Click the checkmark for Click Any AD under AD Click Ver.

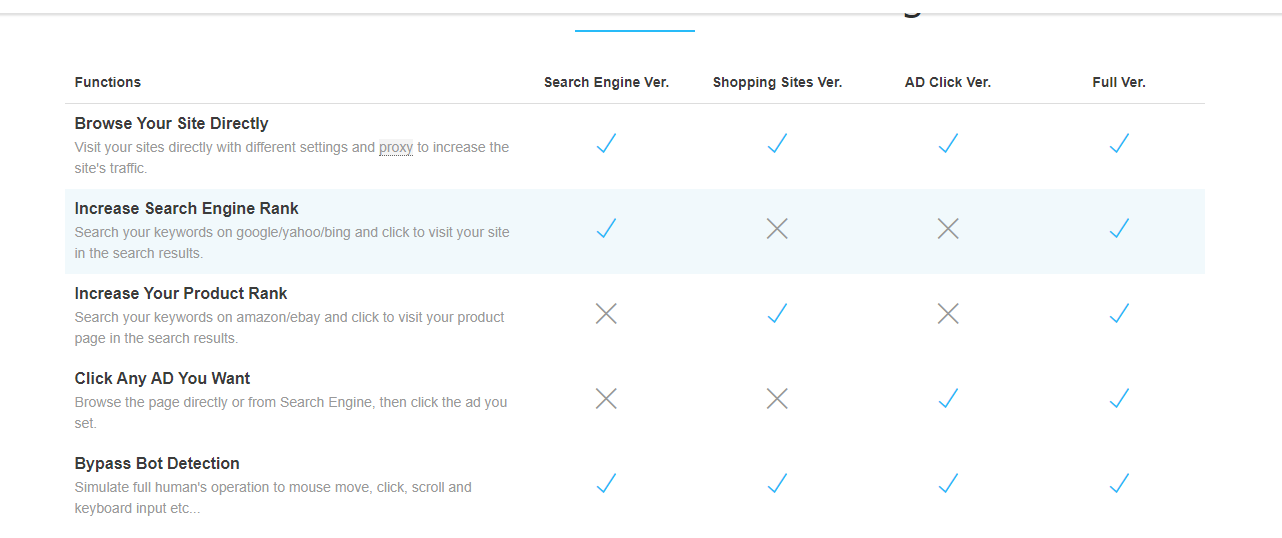click(x=948, y=399)
